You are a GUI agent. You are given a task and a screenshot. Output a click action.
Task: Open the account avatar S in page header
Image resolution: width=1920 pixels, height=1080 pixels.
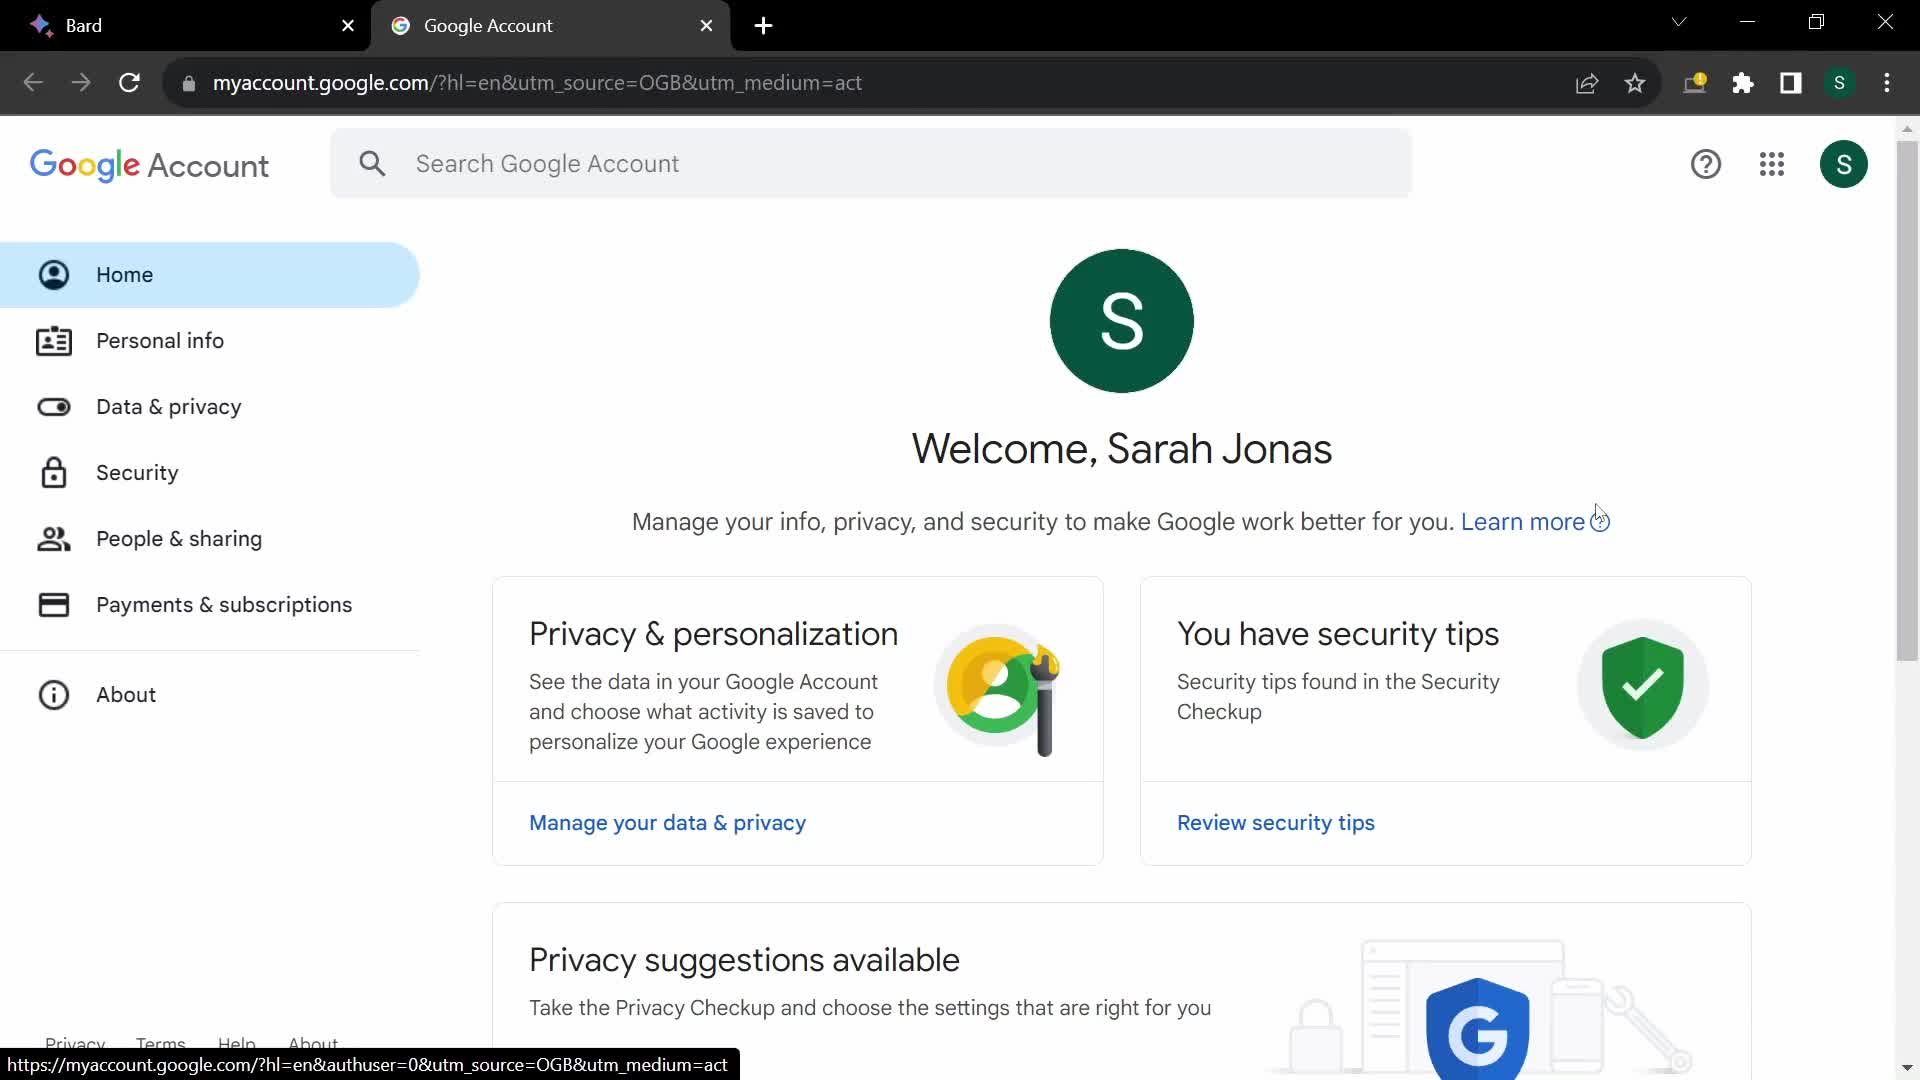point(1844,164)
